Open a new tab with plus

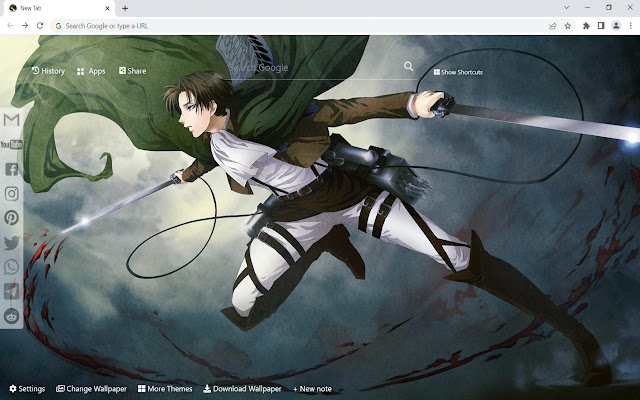point(125,8)
